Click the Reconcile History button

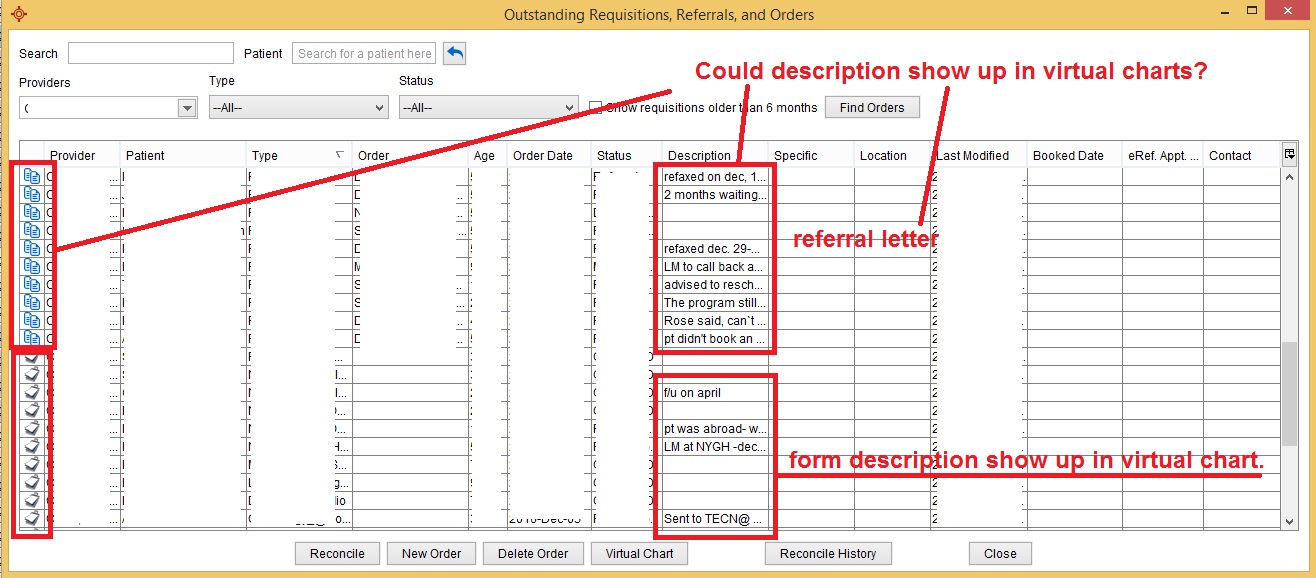pos(828,553)
